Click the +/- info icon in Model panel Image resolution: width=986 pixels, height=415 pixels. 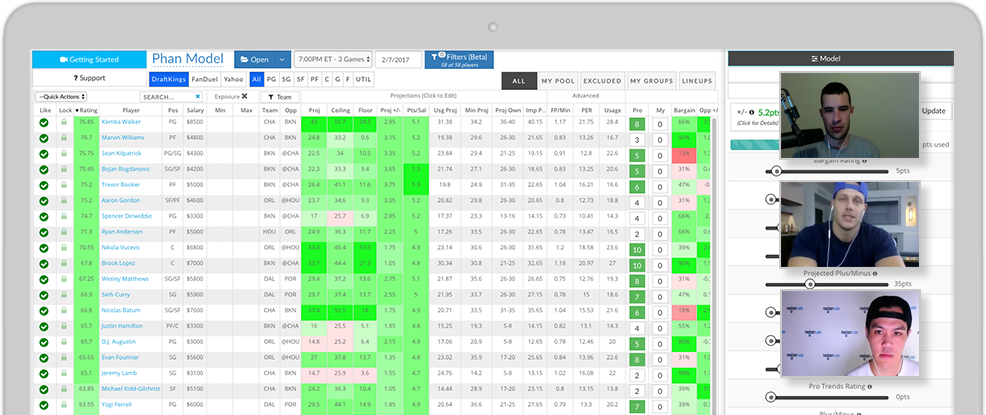[x=752, y=113]
